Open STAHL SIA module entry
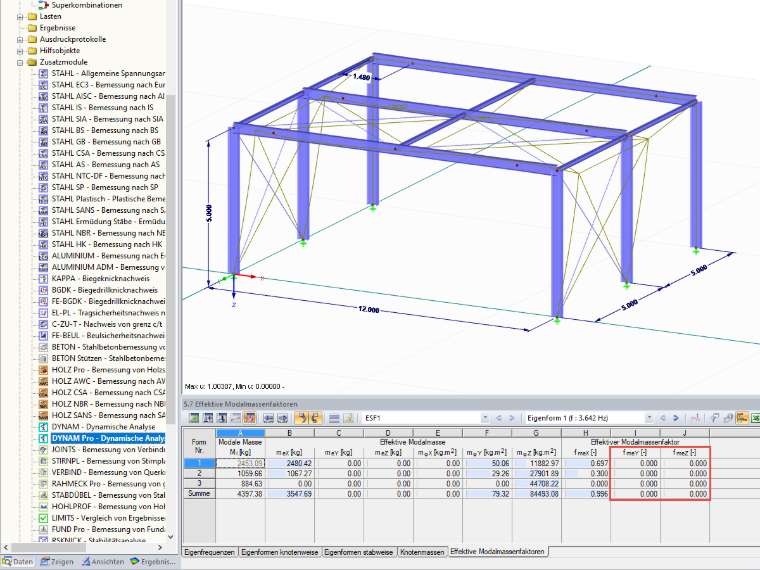760x570 pixels. pyautogui.click(x=108, y=119)
